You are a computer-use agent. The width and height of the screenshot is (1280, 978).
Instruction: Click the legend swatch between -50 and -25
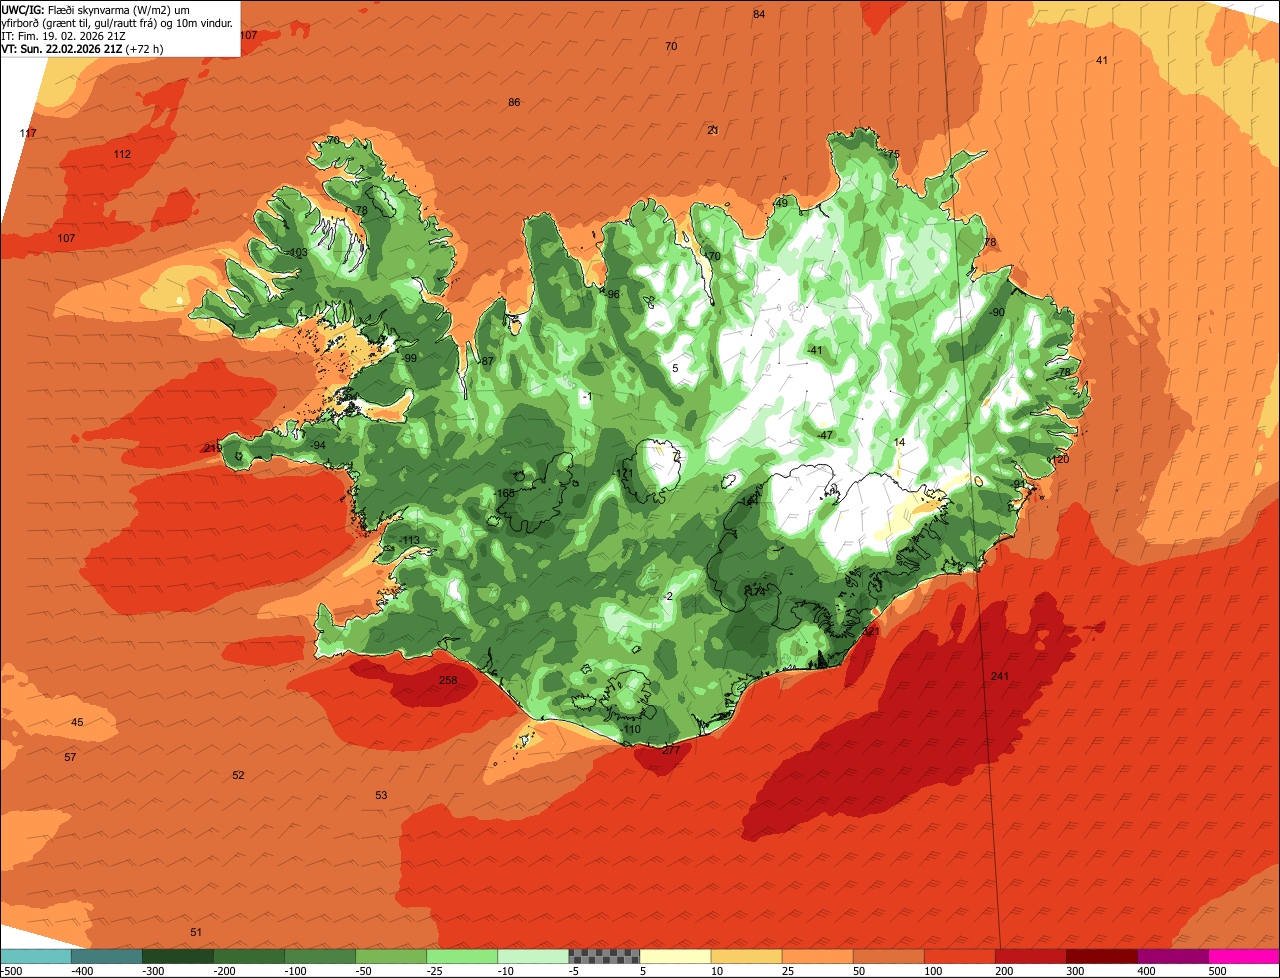point(391,956)
